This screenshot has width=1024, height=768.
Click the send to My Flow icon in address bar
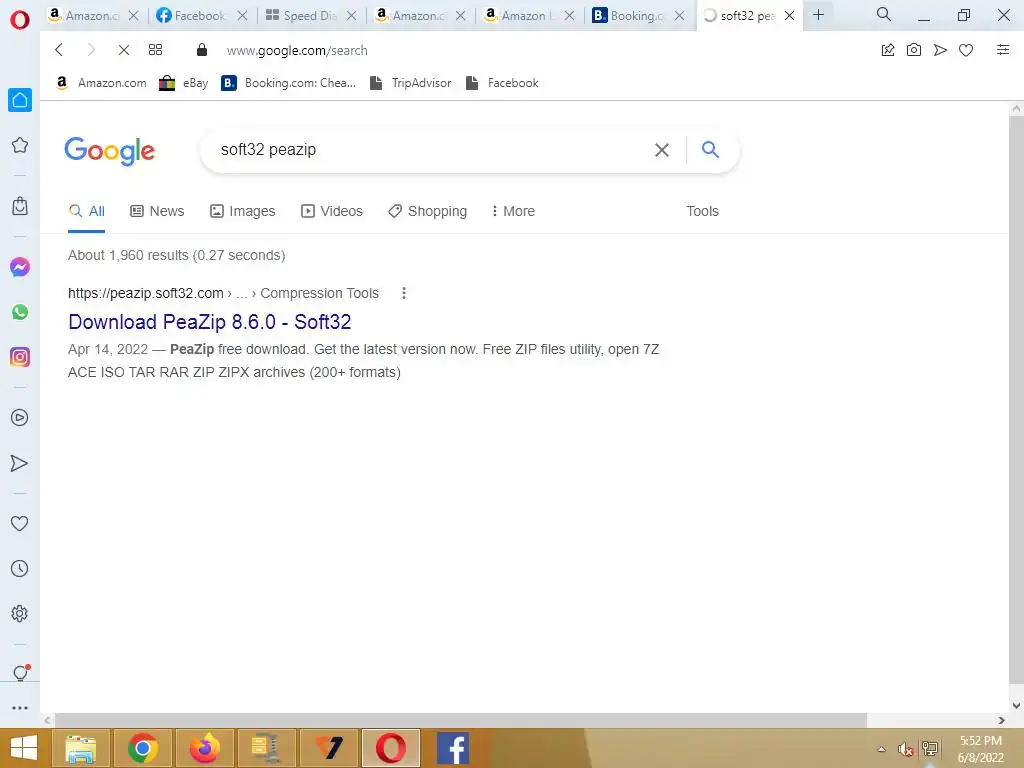pos(940,50)
